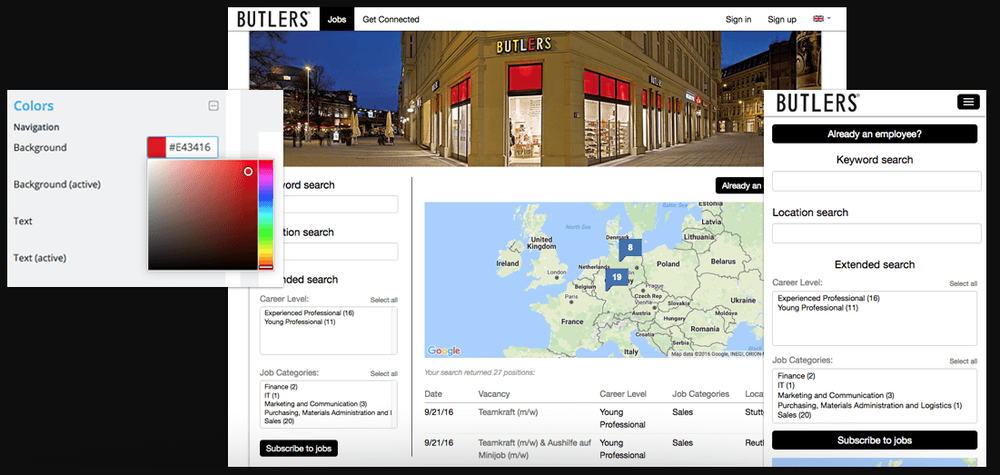Select Sales (20) in mobile Job Categories
Screen dimensions: 1000x475
pos(794,415)
